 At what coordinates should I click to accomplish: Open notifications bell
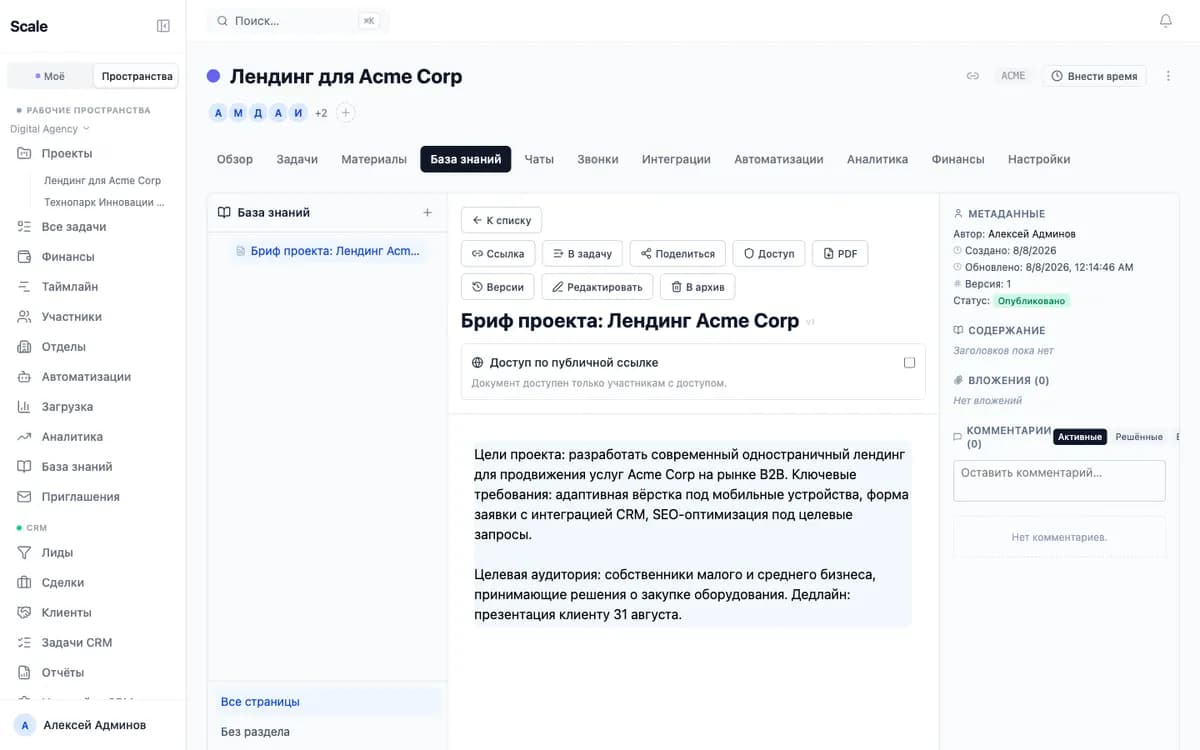pos(1165,21)
